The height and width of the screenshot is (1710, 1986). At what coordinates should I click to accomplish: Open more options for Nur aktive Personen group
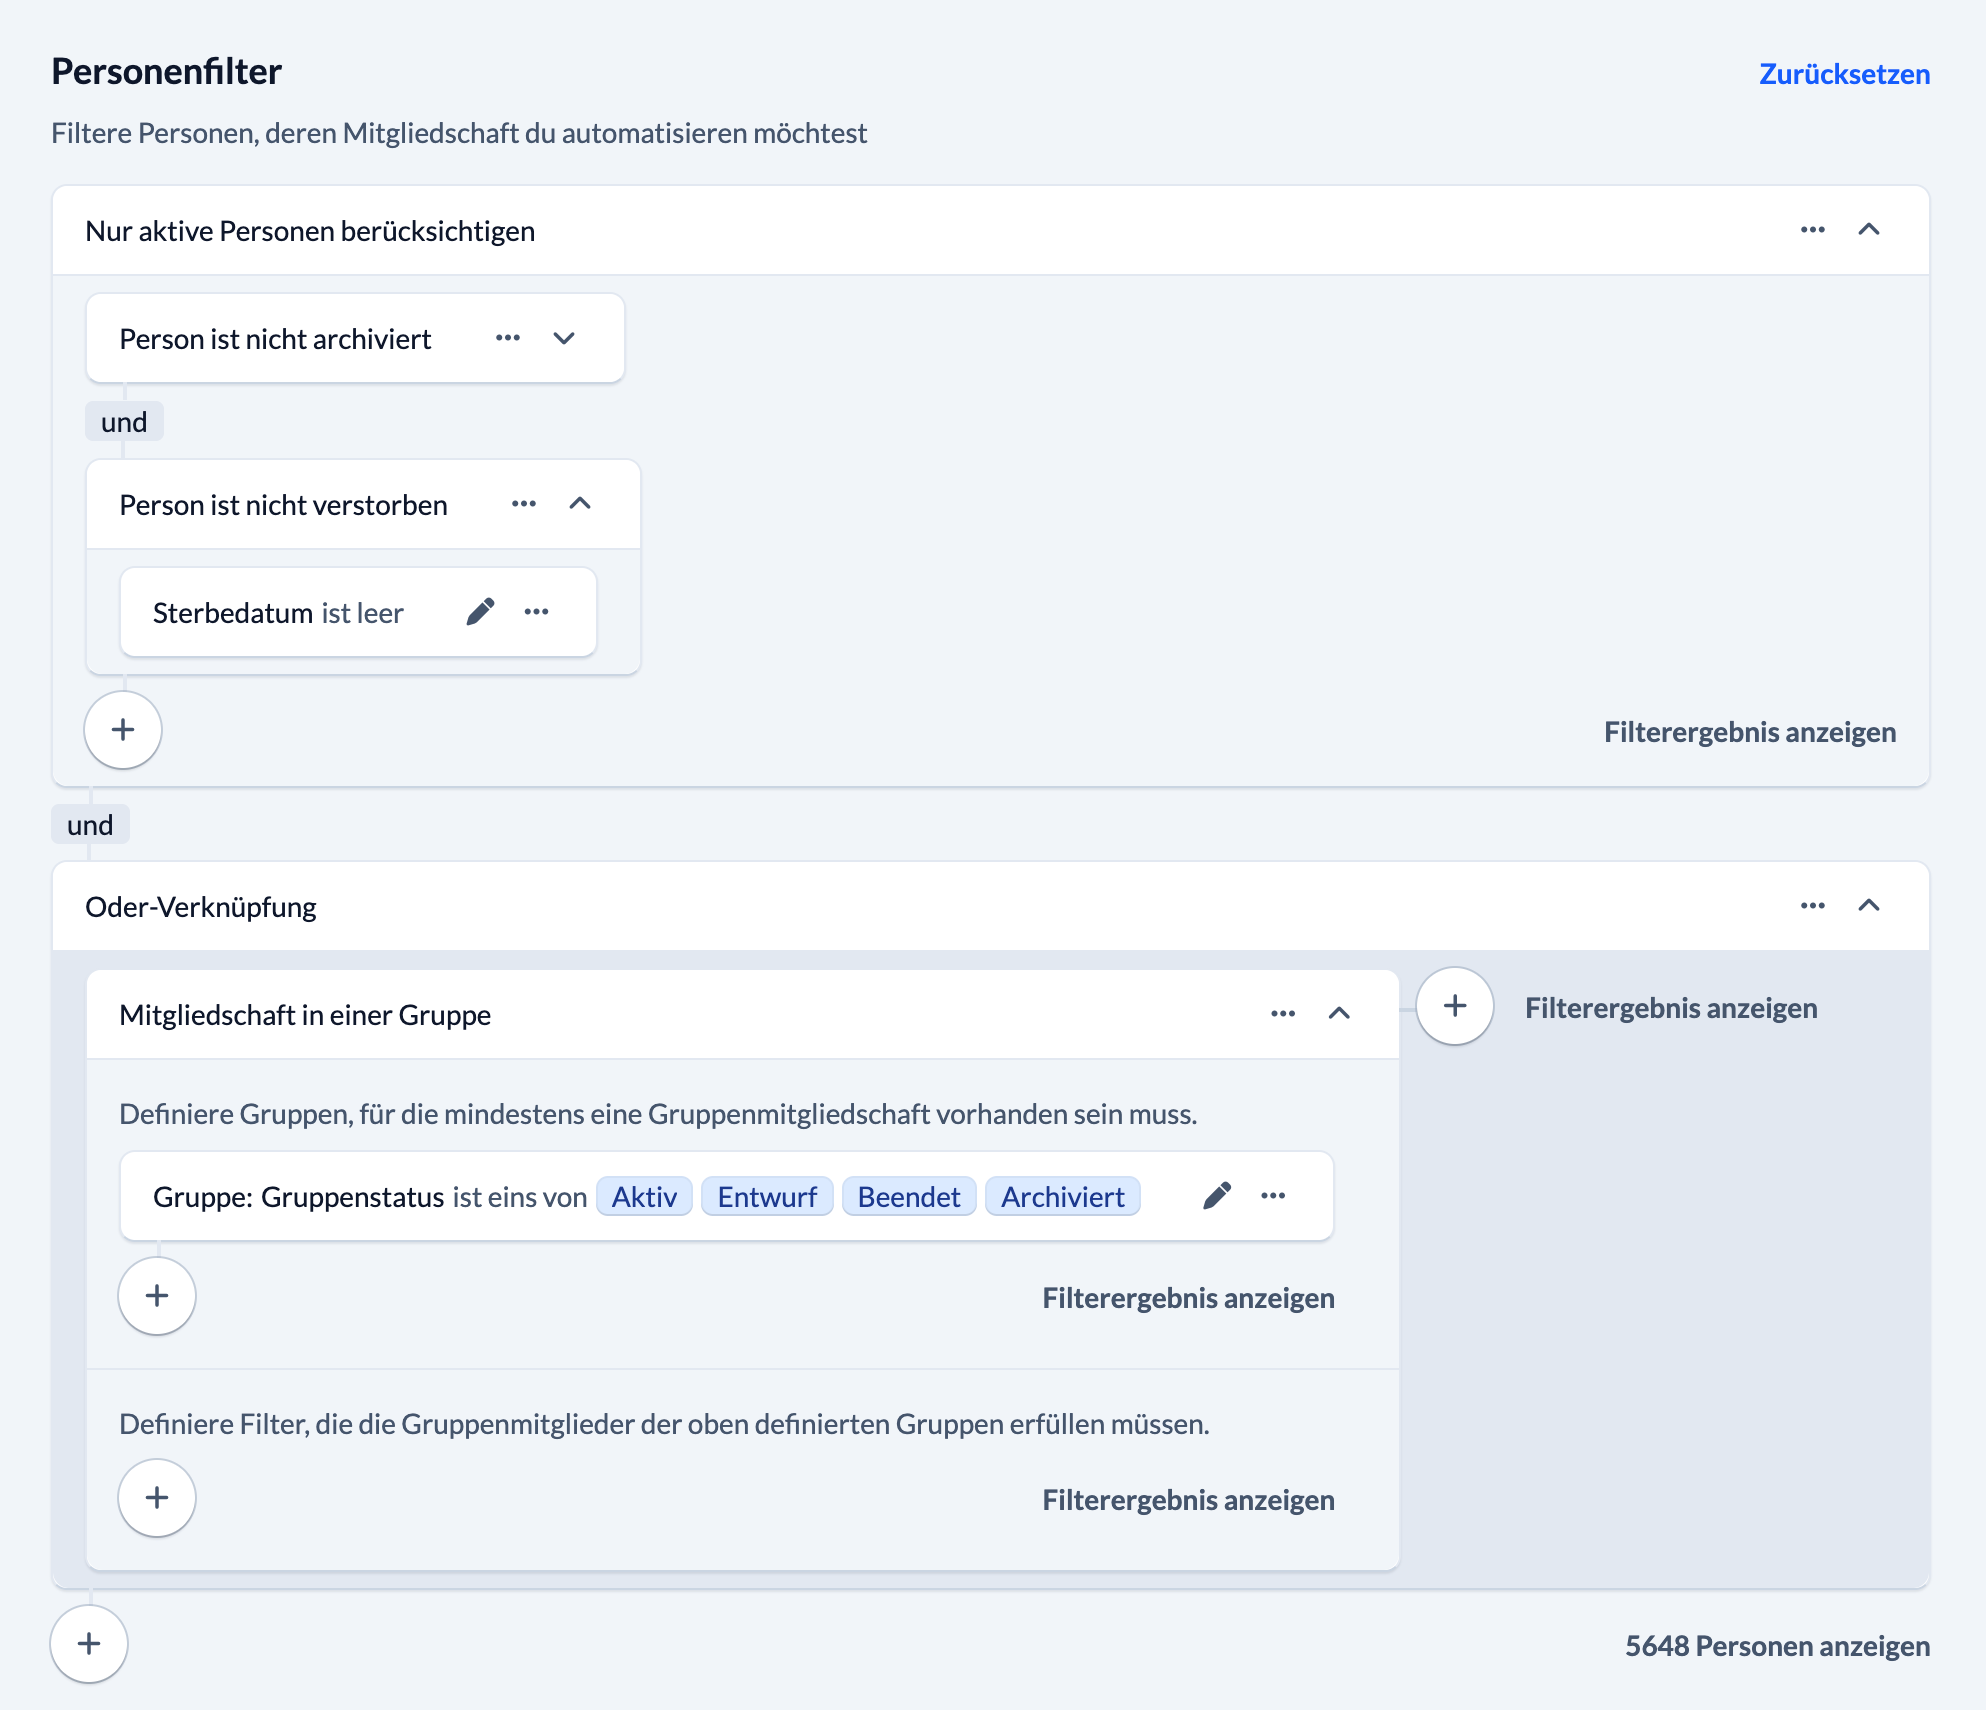(x=1812, y=230)
